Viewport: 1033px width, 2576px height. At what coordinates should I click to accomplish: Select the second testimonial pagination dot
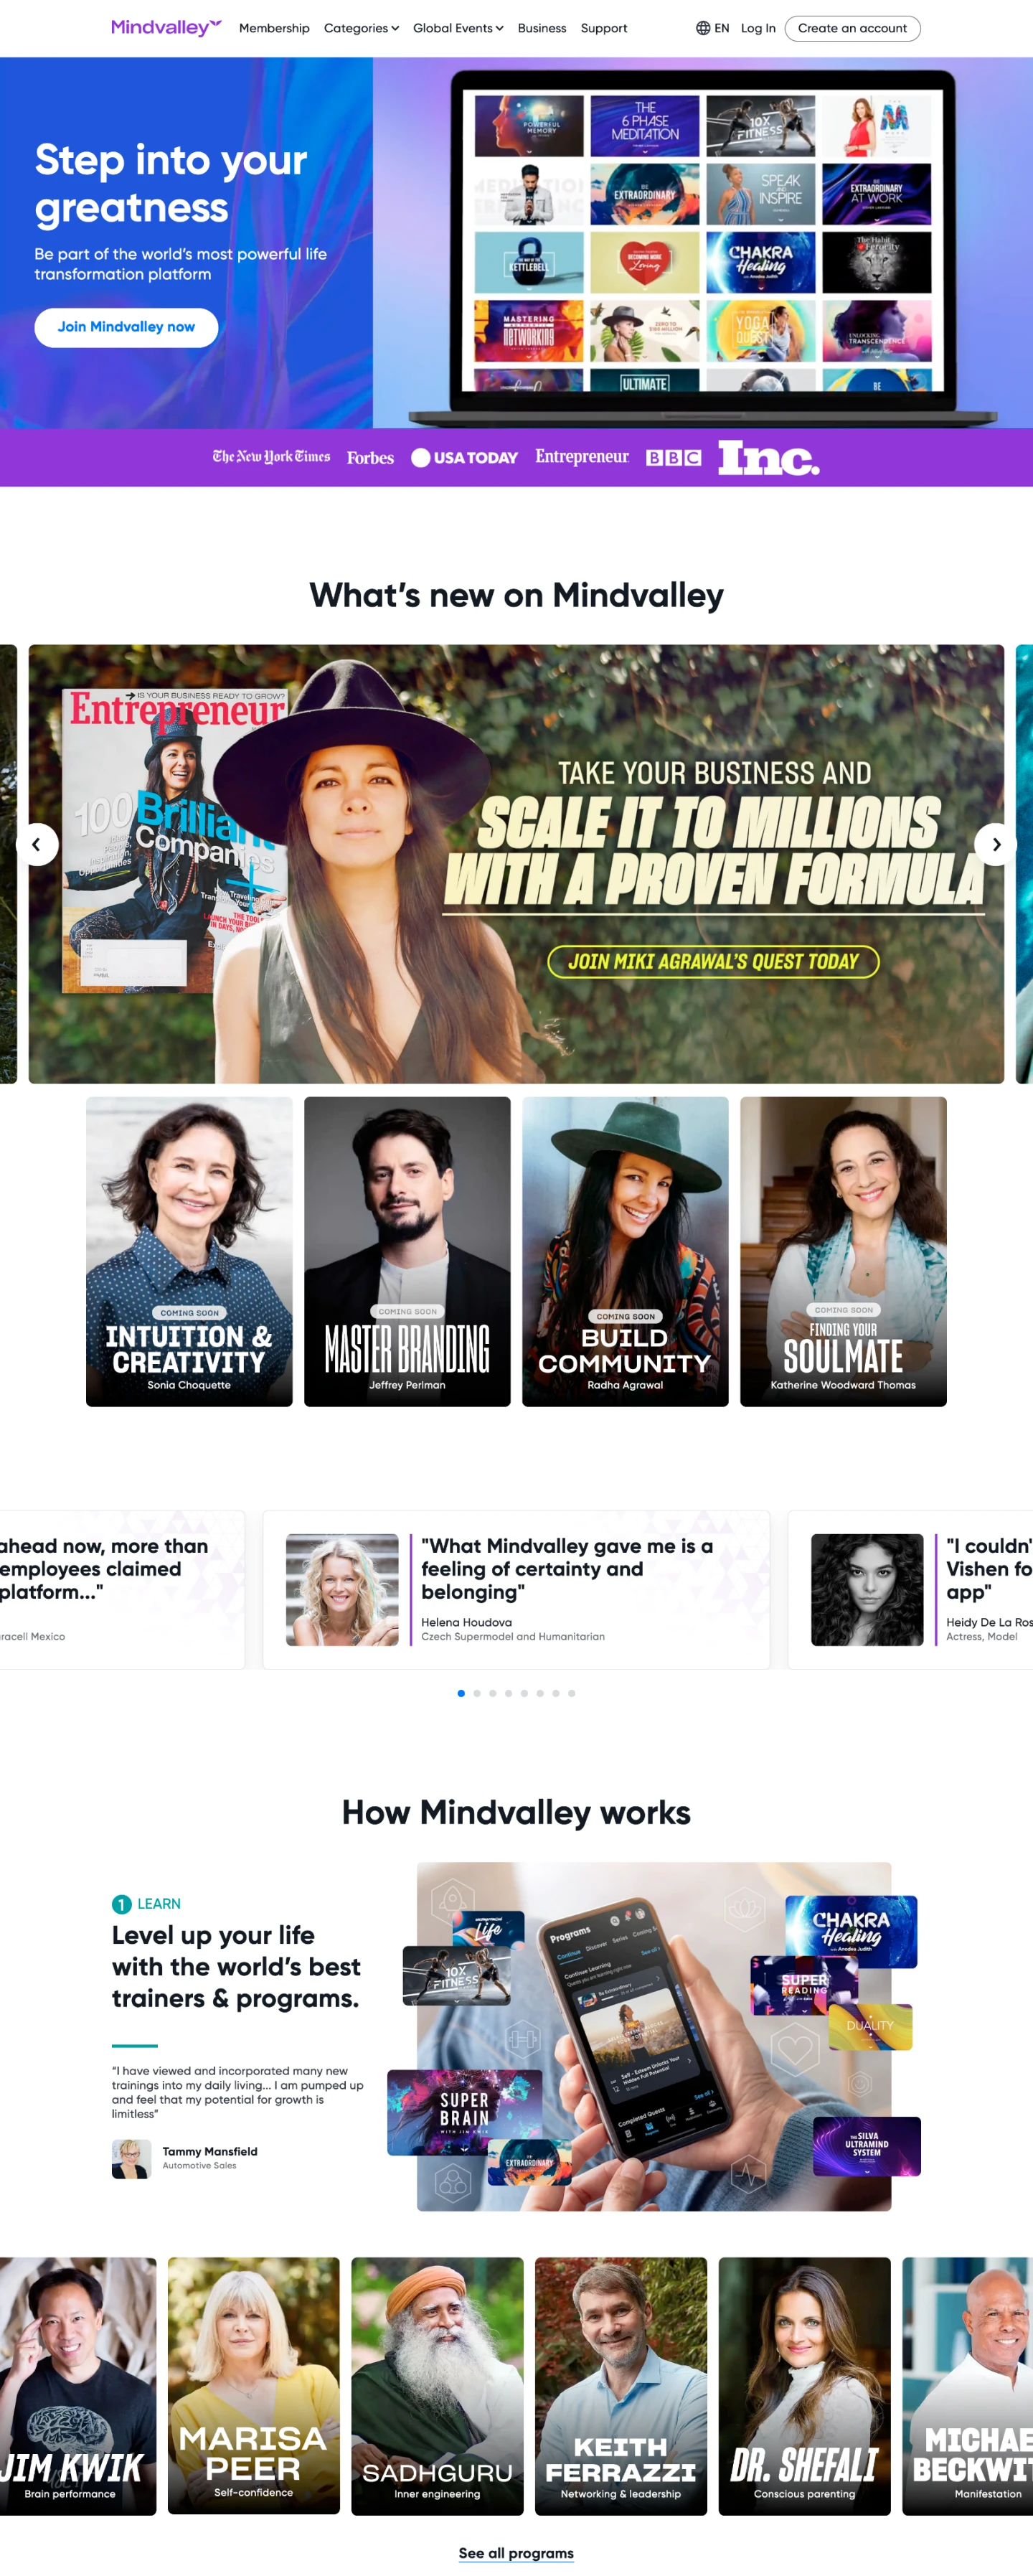(x=477, y=1693)
